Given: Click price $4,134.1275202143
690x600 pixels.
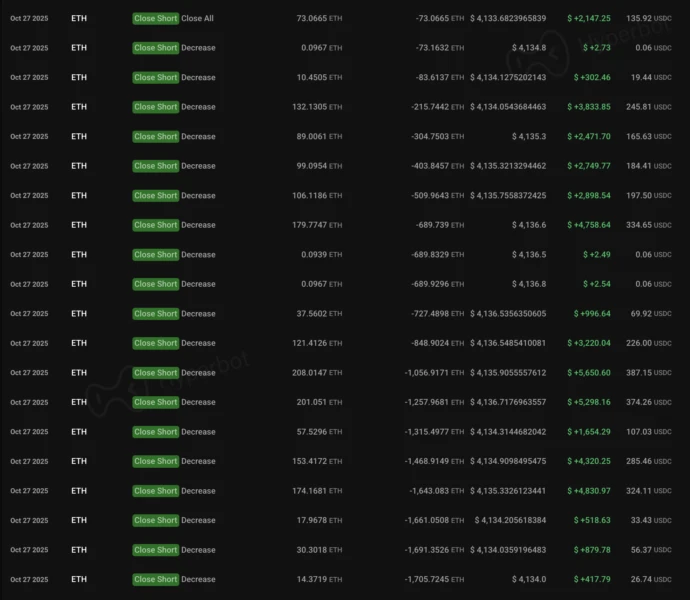Looking at the screenshot, I should [508, 77].
